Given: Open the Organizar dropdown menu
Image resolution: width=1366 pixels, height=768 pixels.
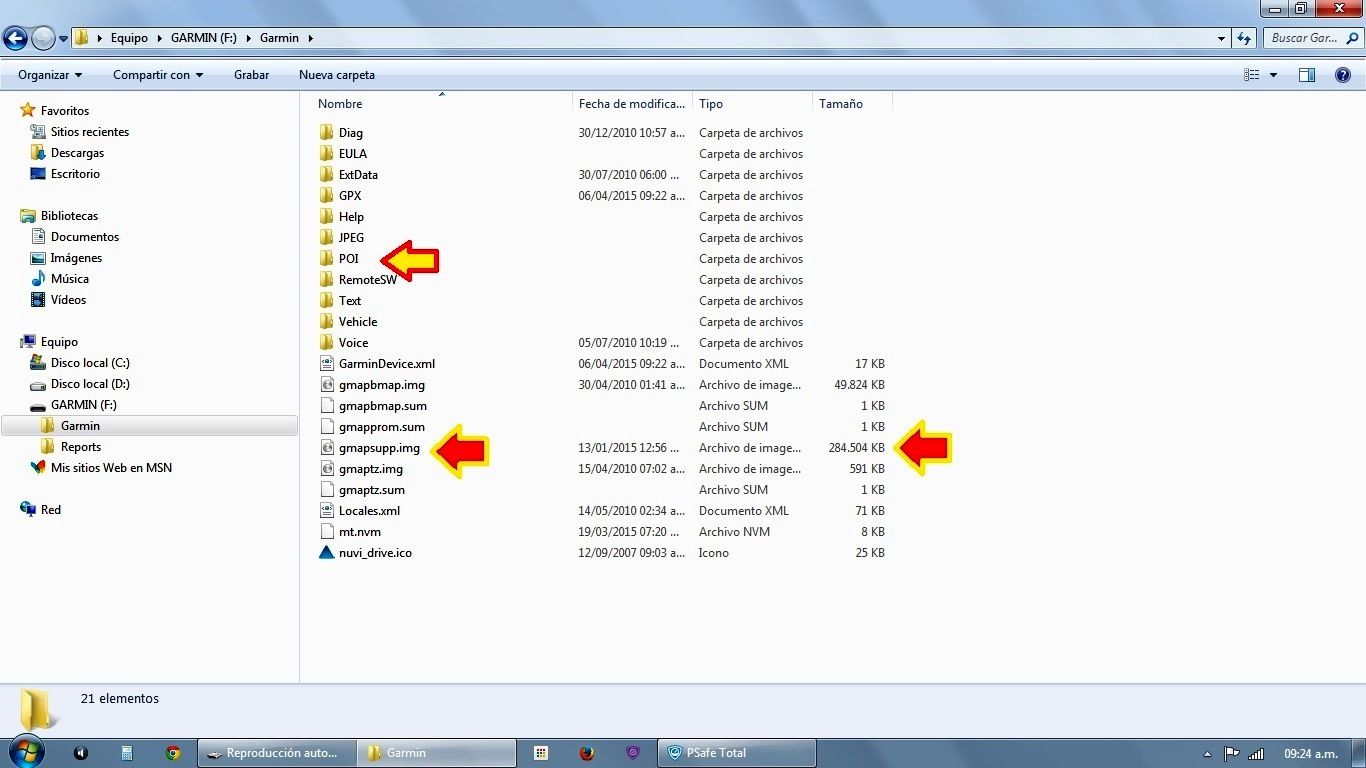Looking at the screenshot, I should pos(50,75).
